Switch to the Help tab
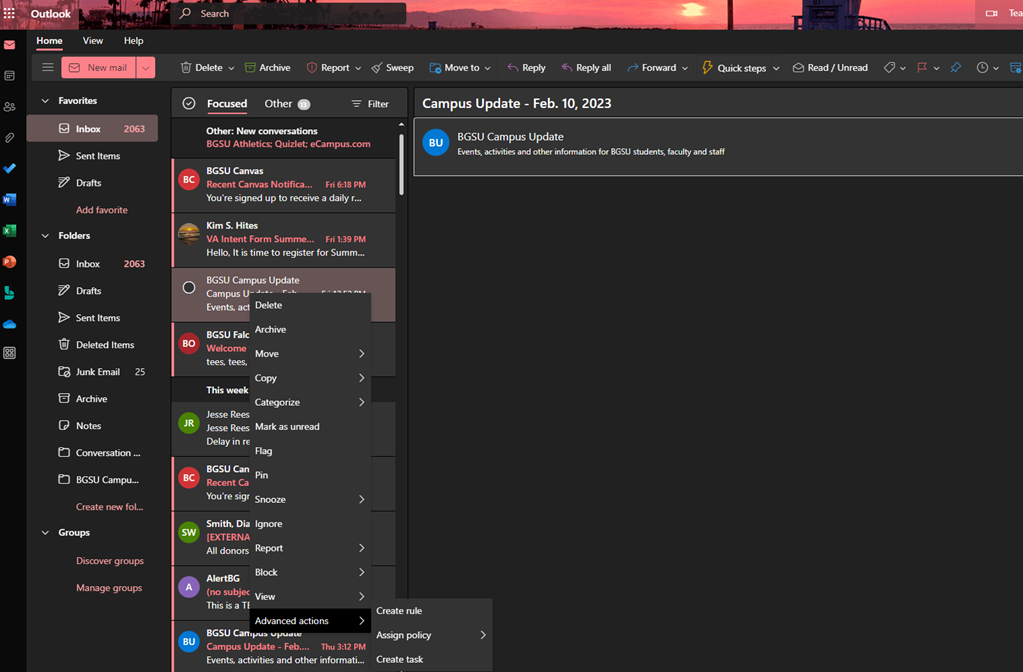 coord(133,40)
